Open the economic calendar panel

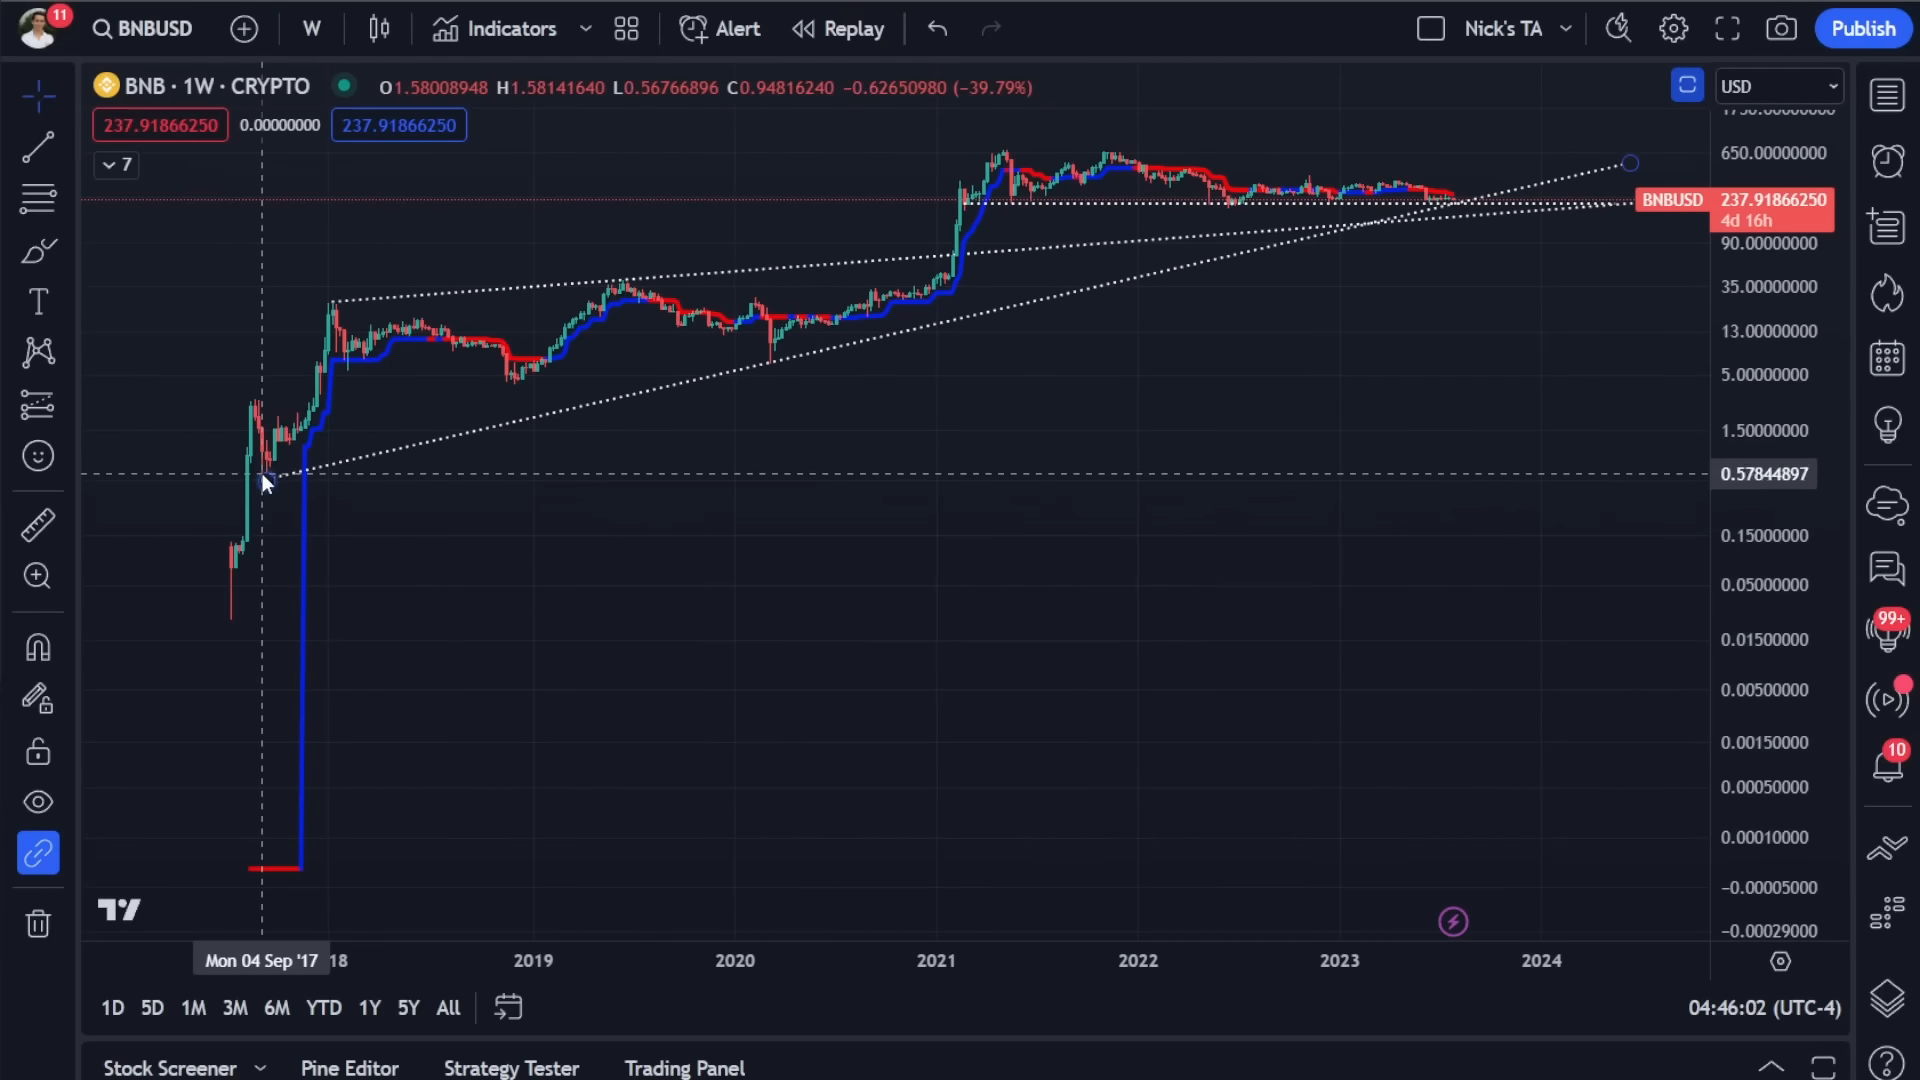1887,358
